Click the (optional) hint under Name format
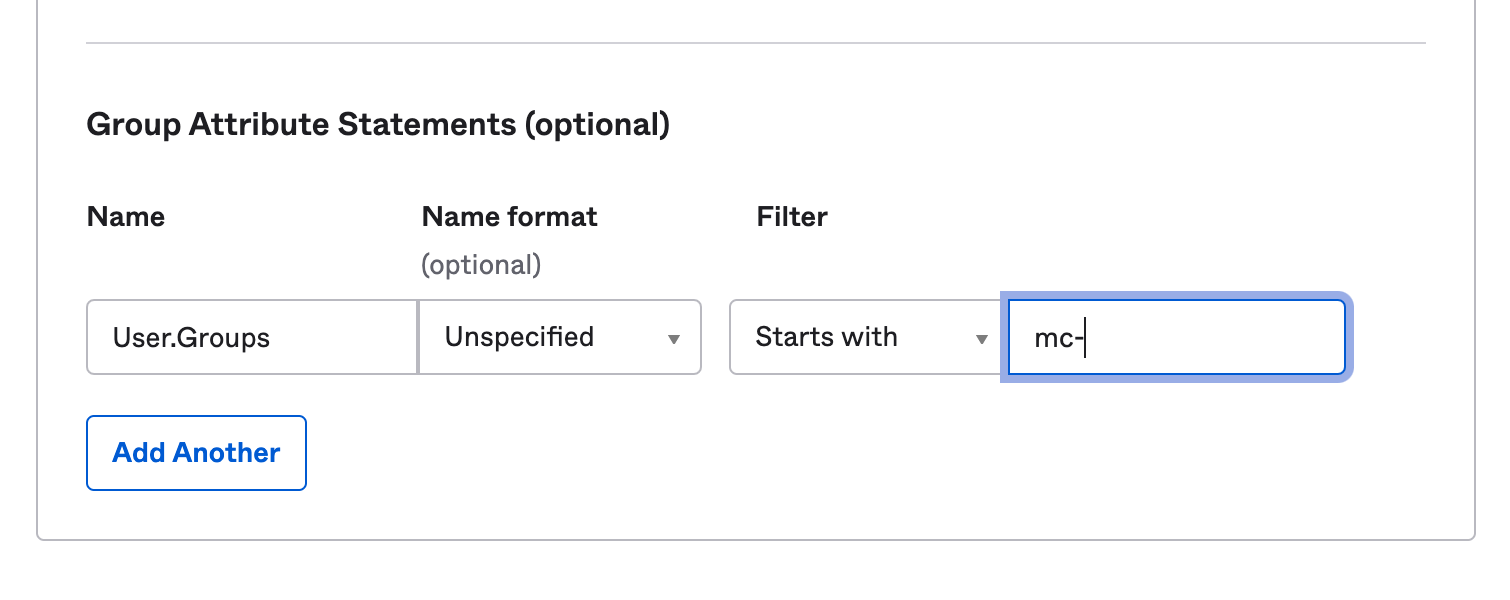Image resolution: width=1510 pixels, height=600 pixels. point(481,265)
